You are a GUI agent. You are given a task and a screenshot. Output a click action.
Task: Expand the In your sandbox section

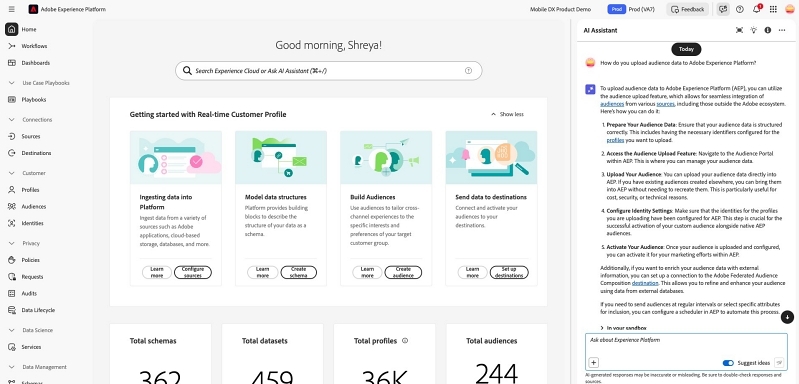point(624,328)
